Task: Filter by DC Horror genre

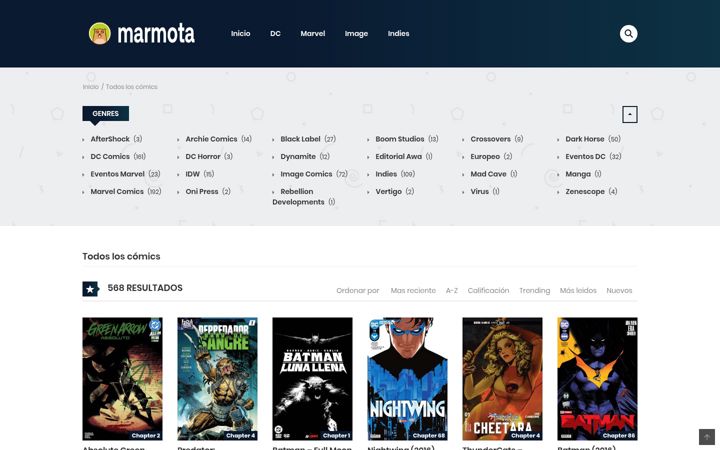Action: coord(203,156)
